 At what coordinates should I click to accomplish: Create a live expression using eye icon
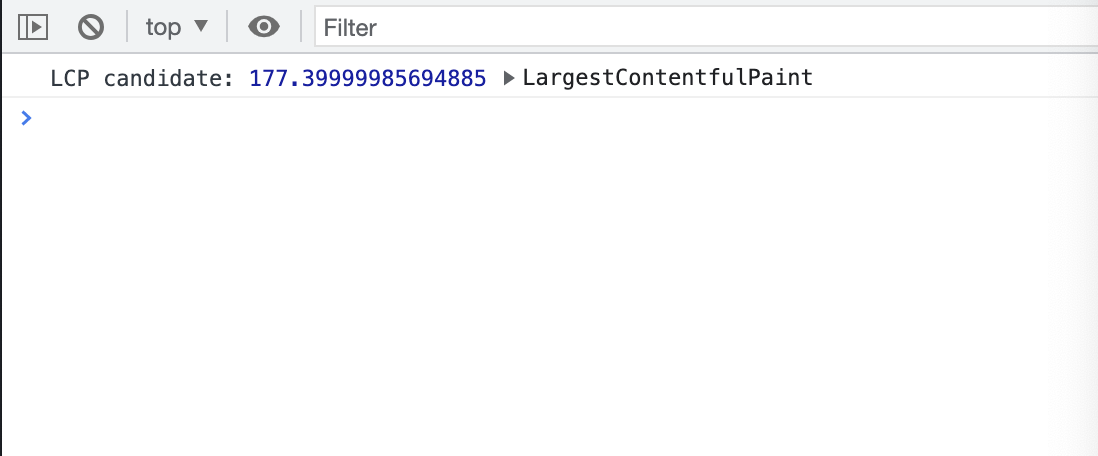tap(264, 27)
